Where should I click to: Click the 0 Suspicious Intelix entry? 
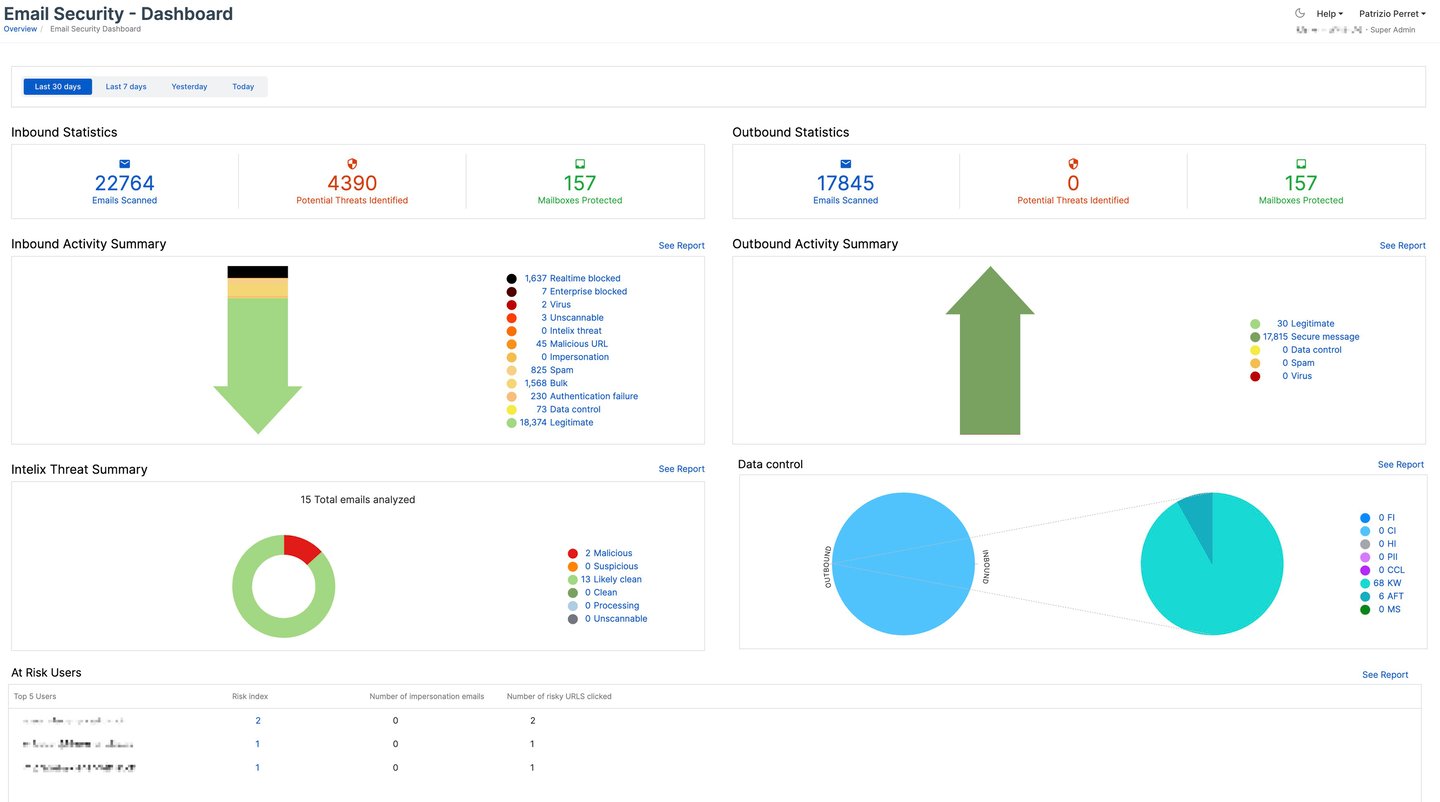click(611, 566)
